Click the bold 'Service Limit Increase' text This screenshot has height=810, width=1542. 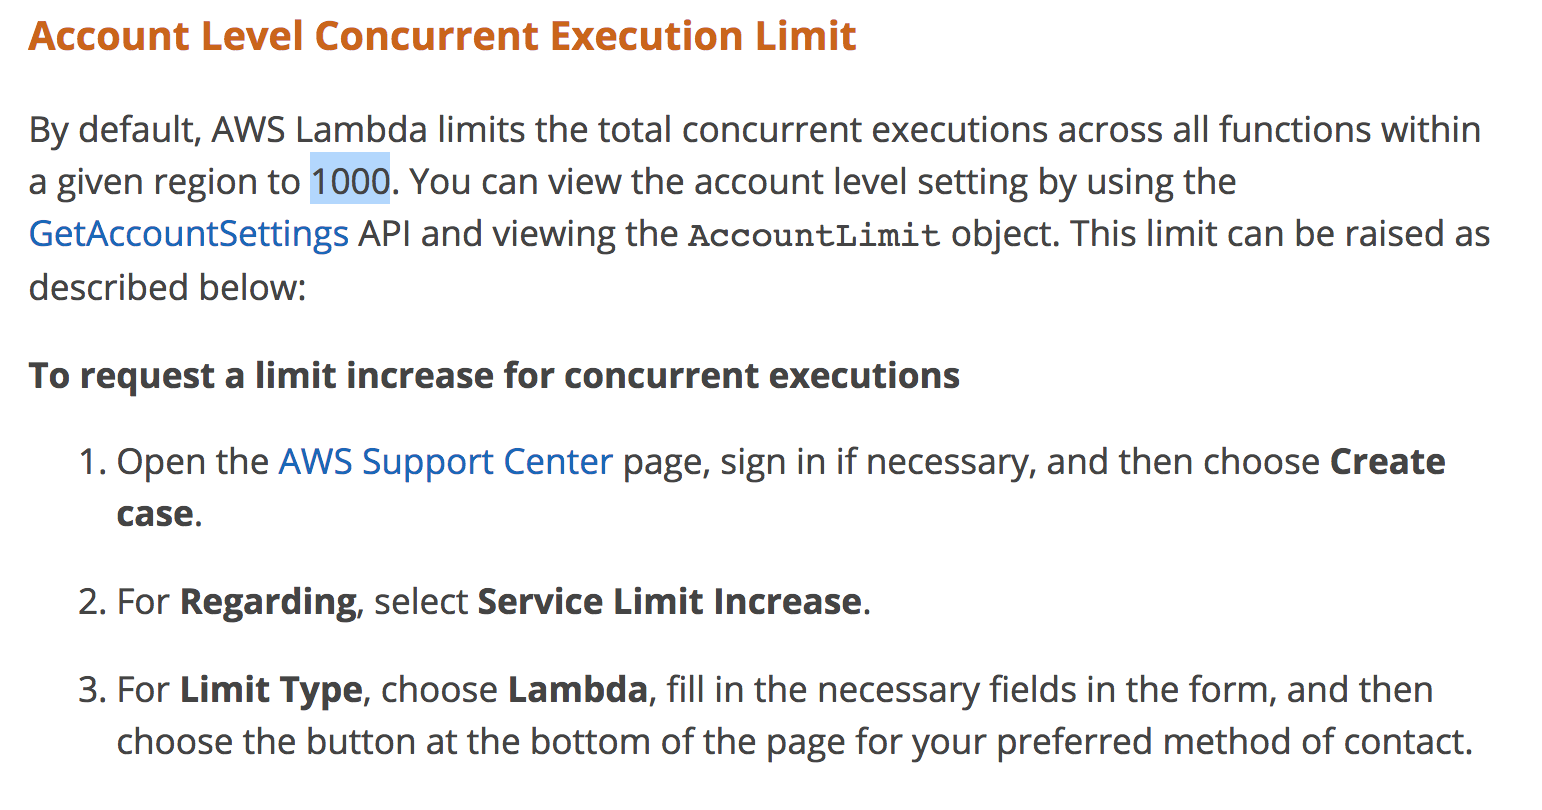(x=669, y=602)
